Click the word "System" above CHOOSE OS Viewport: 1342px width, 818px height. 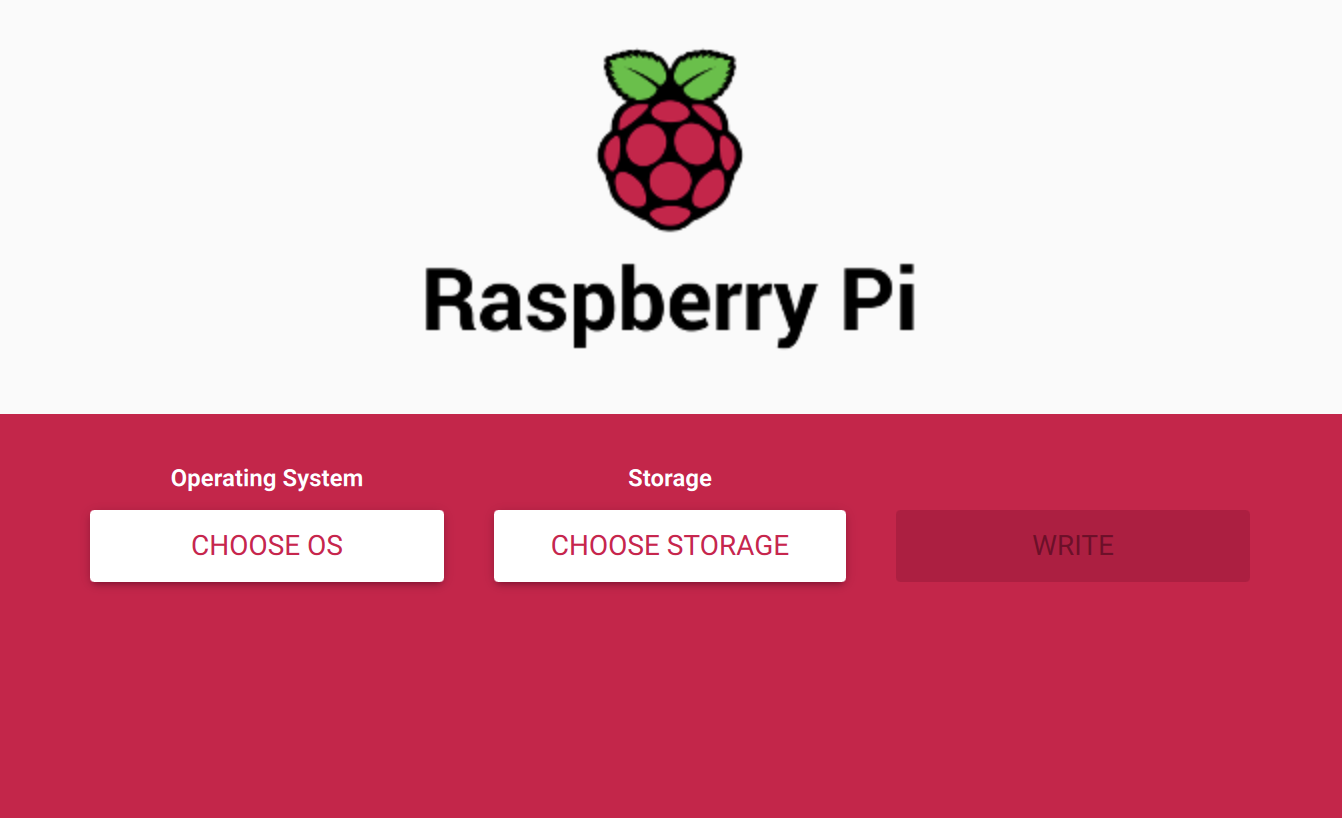click(x=318, y=479)
